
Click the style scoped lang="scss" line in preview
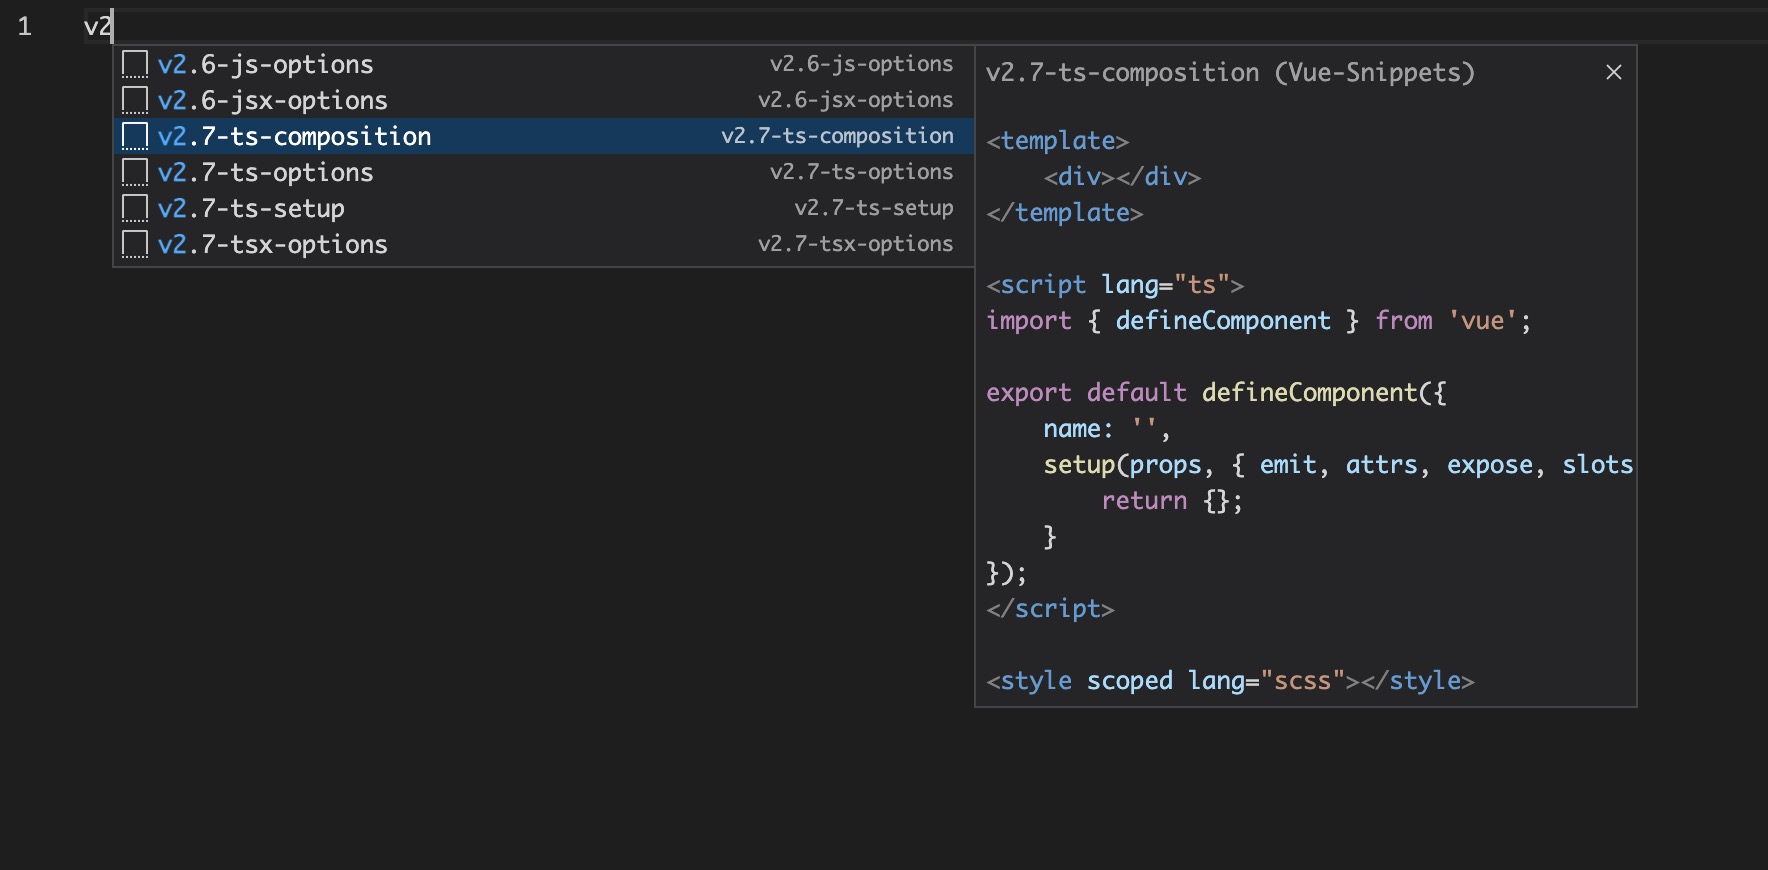point(1229,681)
